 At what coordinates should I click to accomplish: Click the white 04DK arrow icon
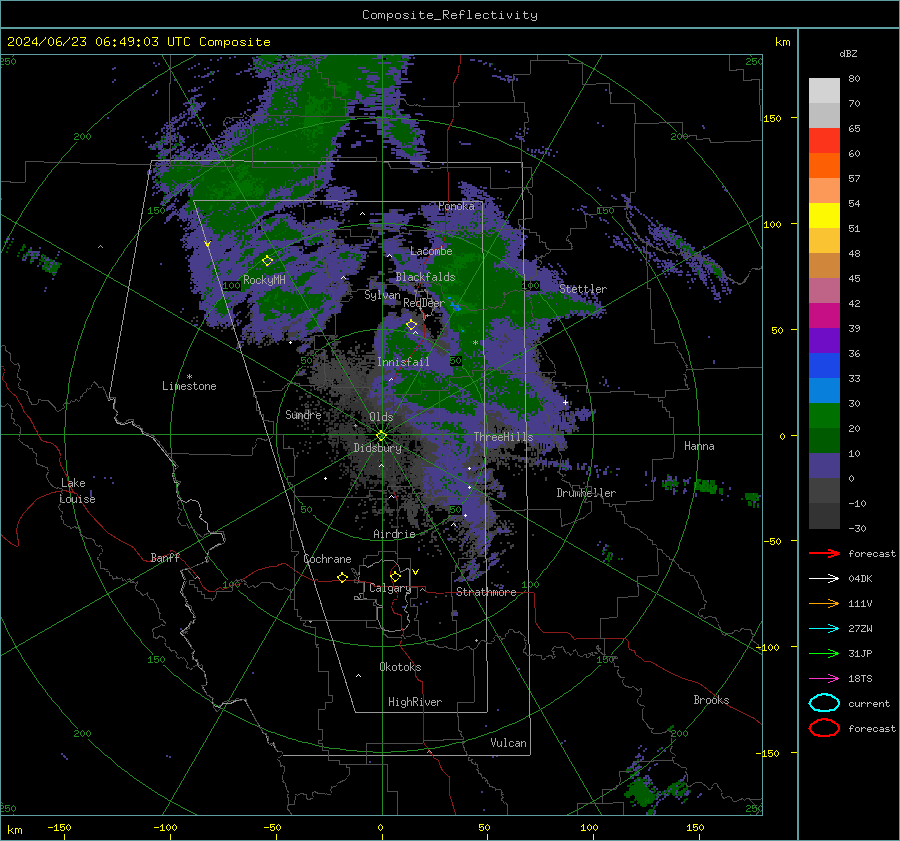point(824,579)
